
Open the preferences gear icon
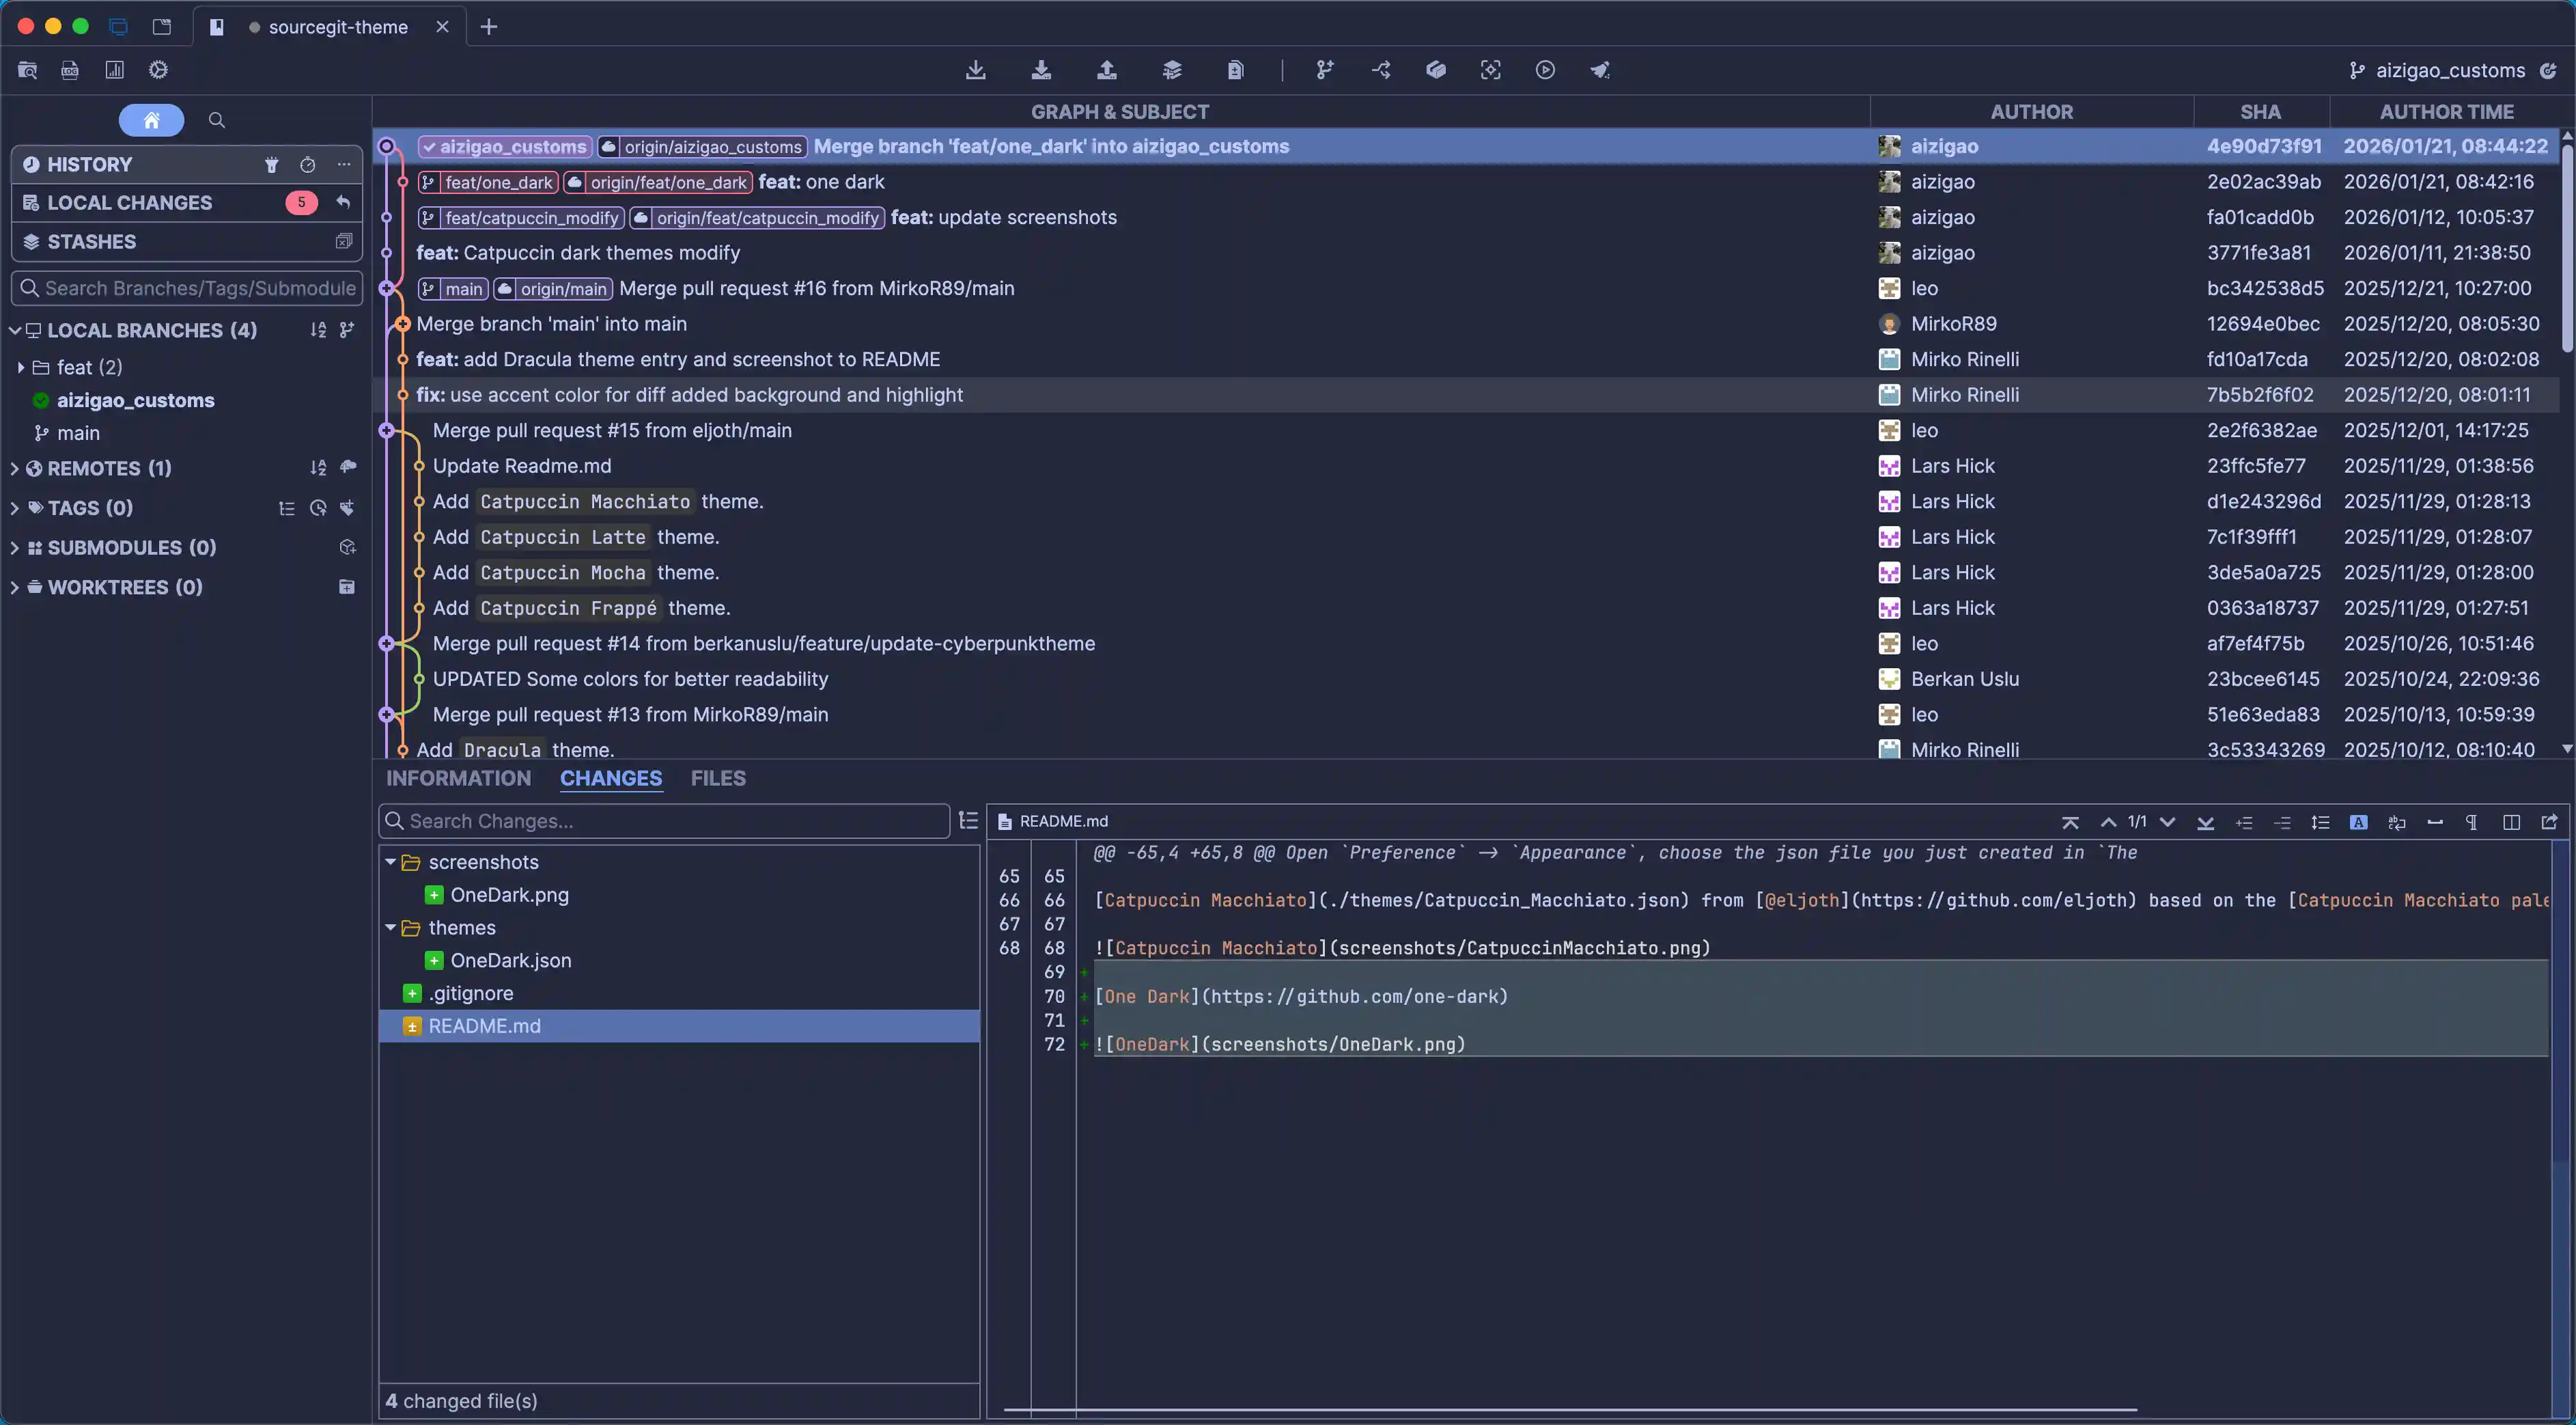click(x=158, y=70)
